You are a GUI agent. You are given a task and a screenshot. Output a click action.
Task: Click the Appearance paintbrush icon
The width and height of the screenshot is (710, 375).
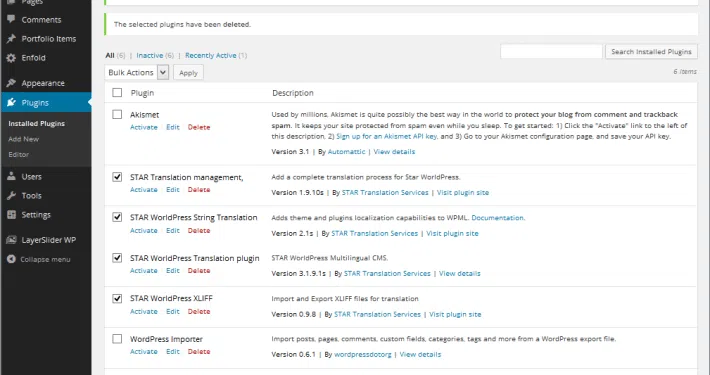[x=11, y=83]
